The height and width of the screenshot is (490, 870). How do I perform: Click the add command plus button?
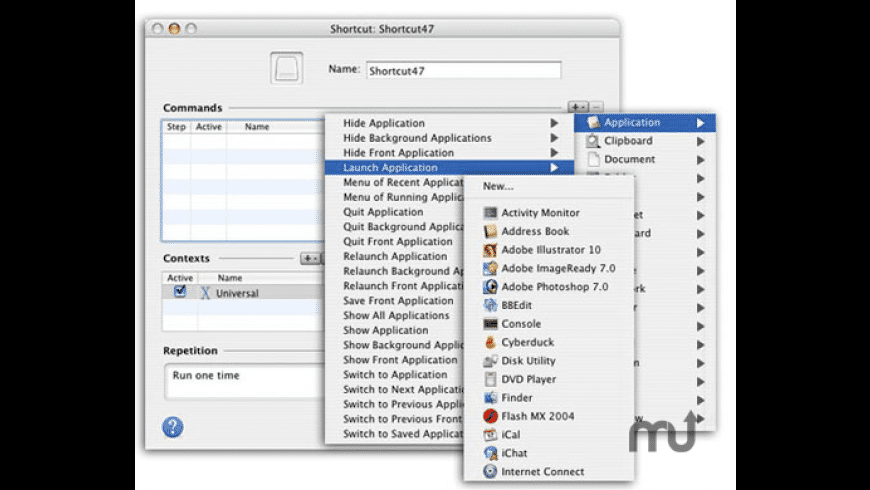(577, 106)
